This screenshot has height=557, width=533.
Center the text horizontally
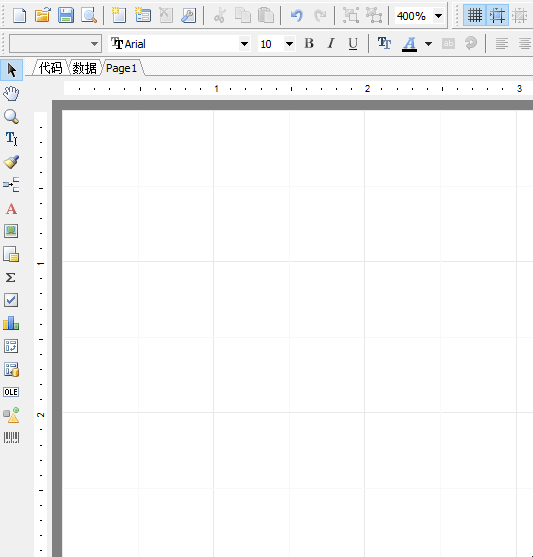point(525,44)
